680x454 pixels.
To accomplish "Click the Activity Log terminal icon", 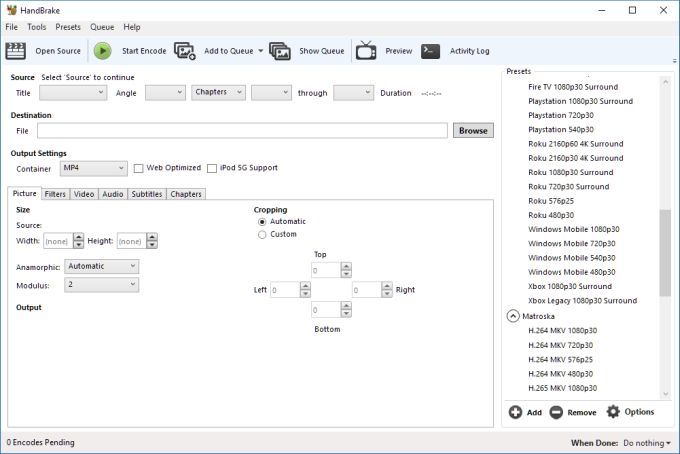I will pos(430,51).
